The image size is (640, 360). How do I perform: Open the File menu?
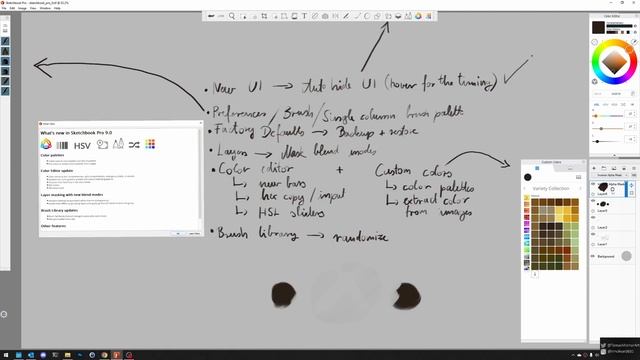click(x=4, y=8)
